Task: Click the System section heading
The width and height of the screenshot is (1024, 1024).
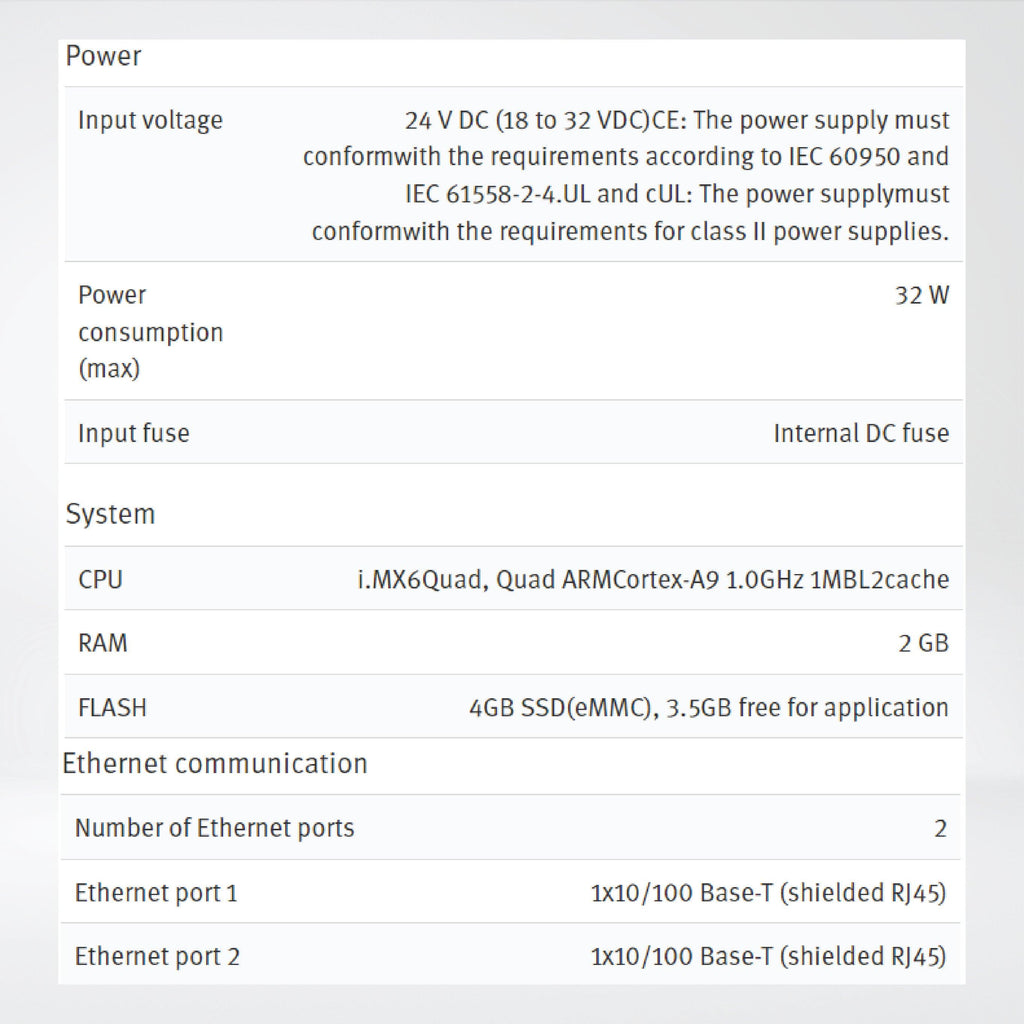Action: pos(110,514)
